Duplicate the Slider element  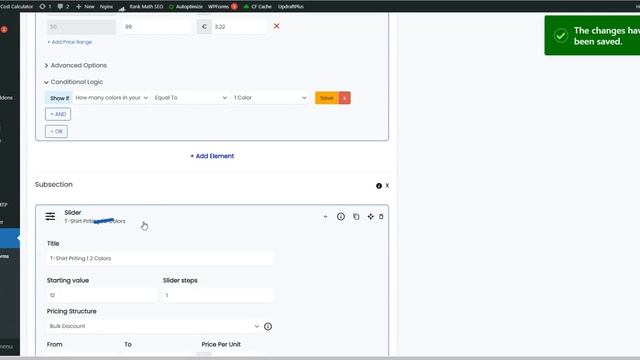point(356,217)
